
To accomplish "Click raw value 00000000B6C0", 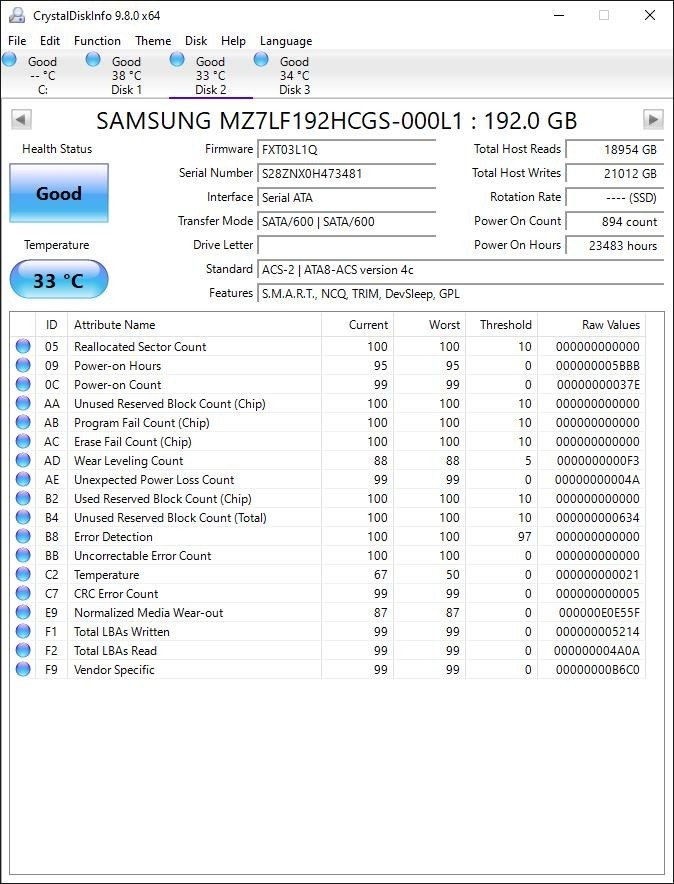I will (x=597, y=669).
